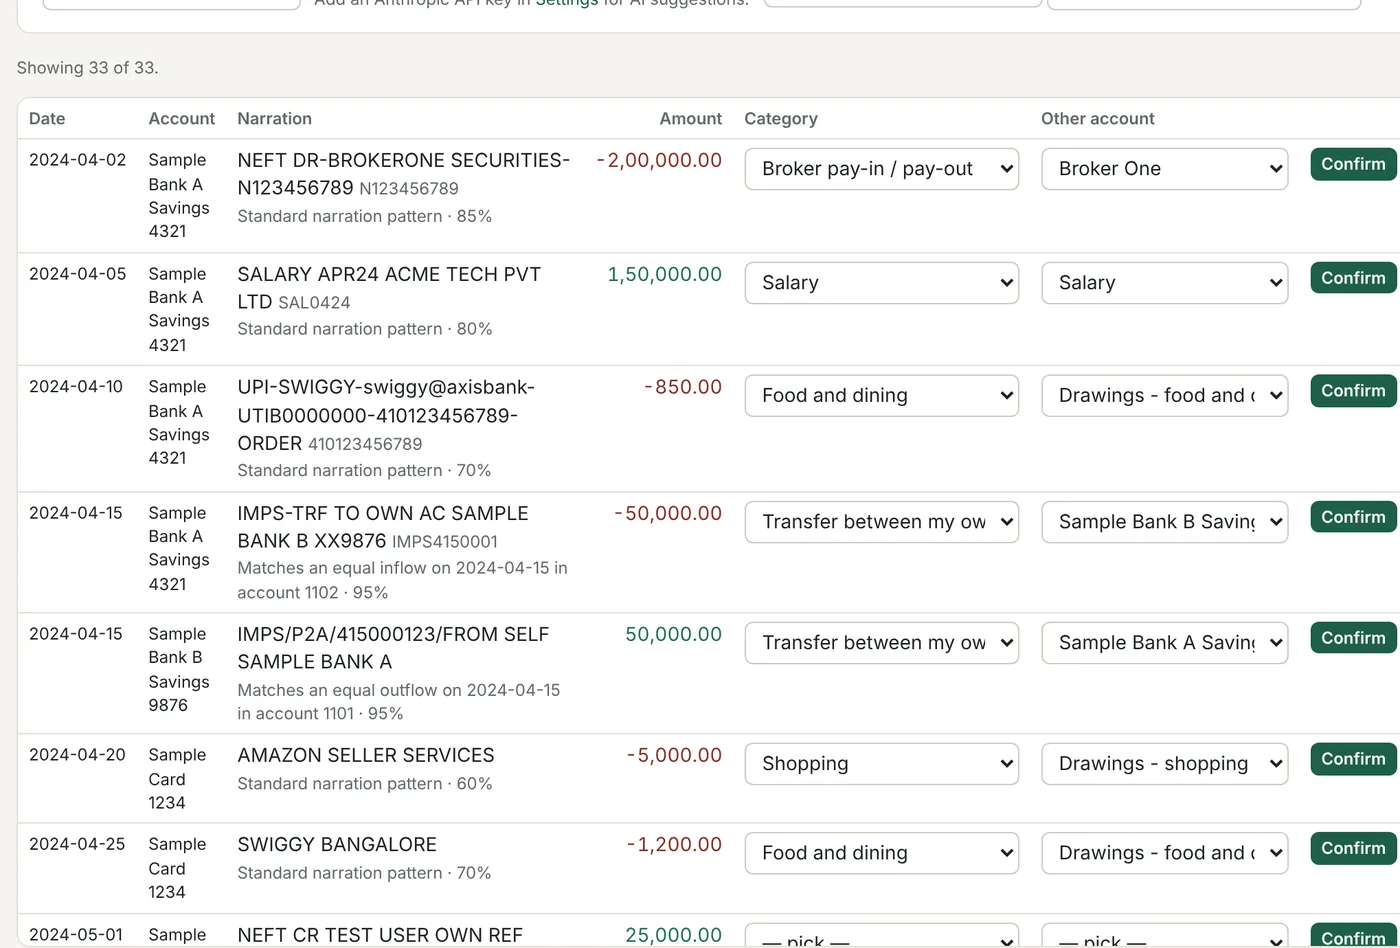Open Salary other account dropdown
This screenshot has width=1400, height=948.
[1165, 283]
